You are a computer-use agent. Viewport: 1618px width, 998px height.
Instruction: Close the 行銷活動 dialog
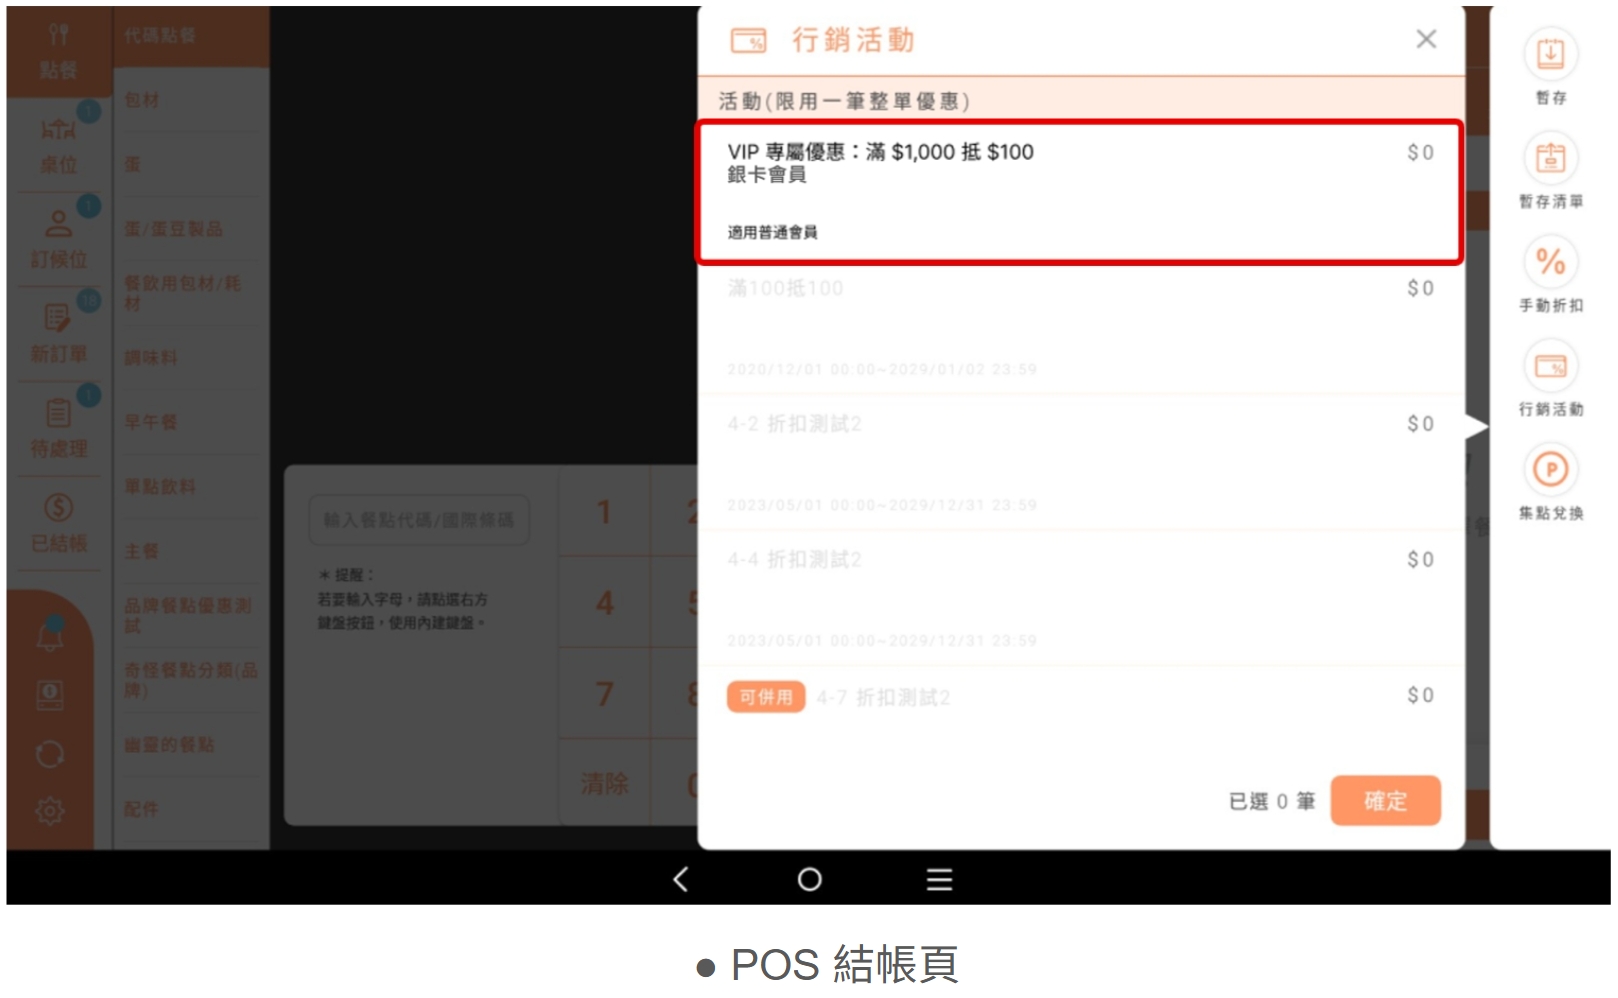pyautogui.click(x=1425, y=39)
